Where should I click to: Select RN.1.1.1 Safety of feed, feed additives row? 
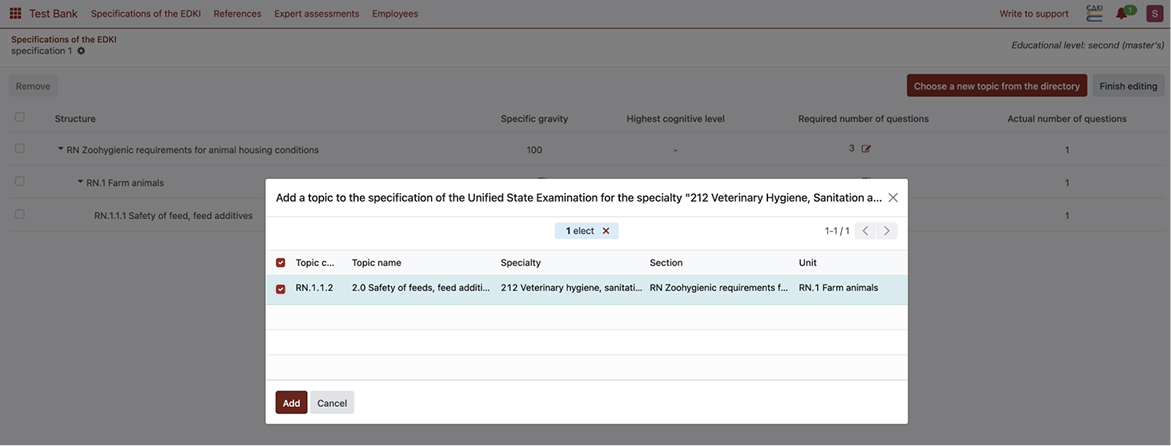tap(173, 215)
